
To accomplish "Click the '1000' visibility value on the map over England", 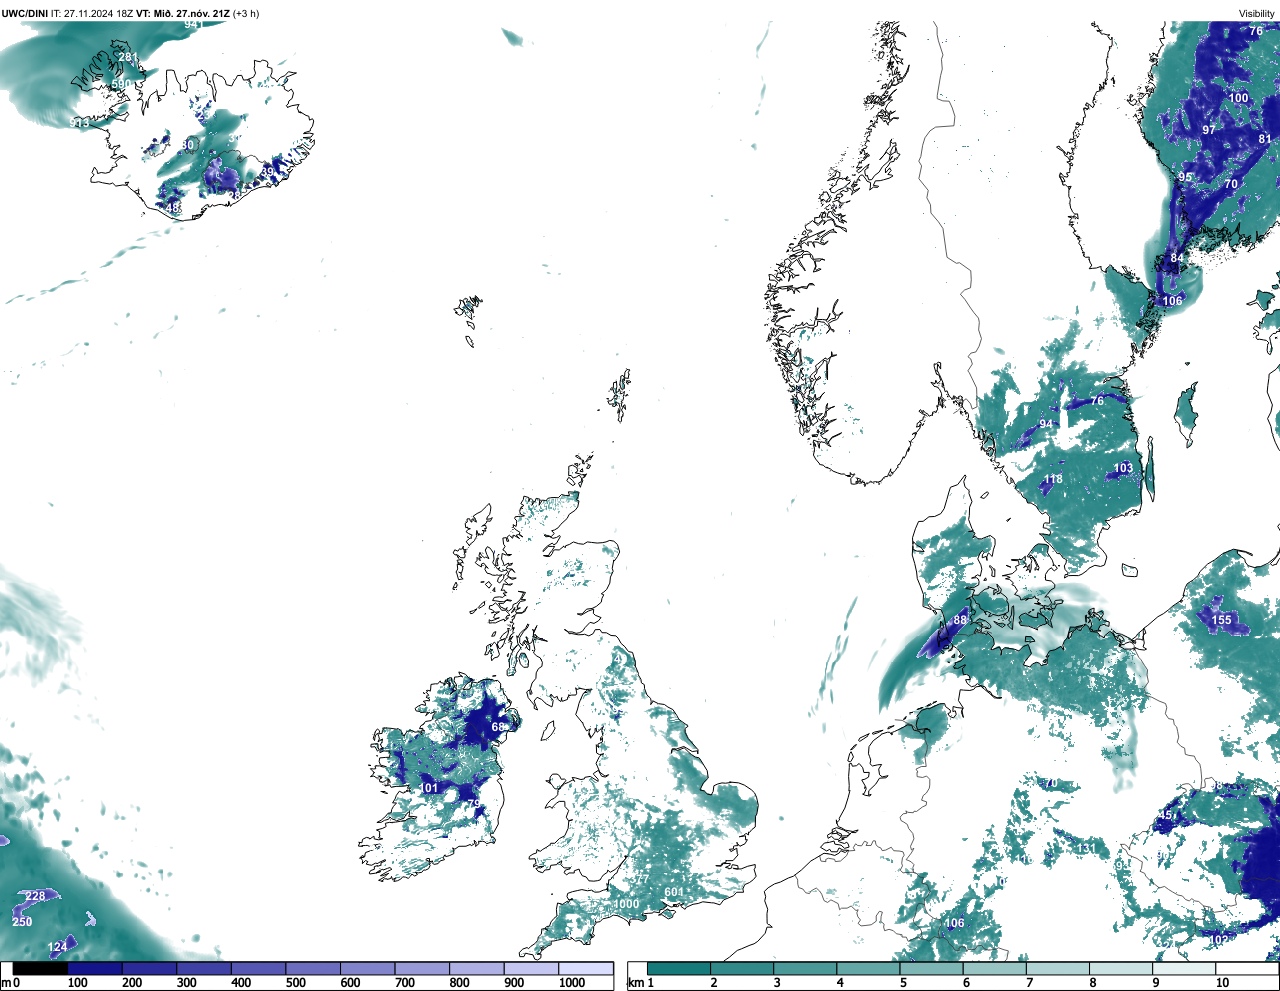I will (626, 904).
